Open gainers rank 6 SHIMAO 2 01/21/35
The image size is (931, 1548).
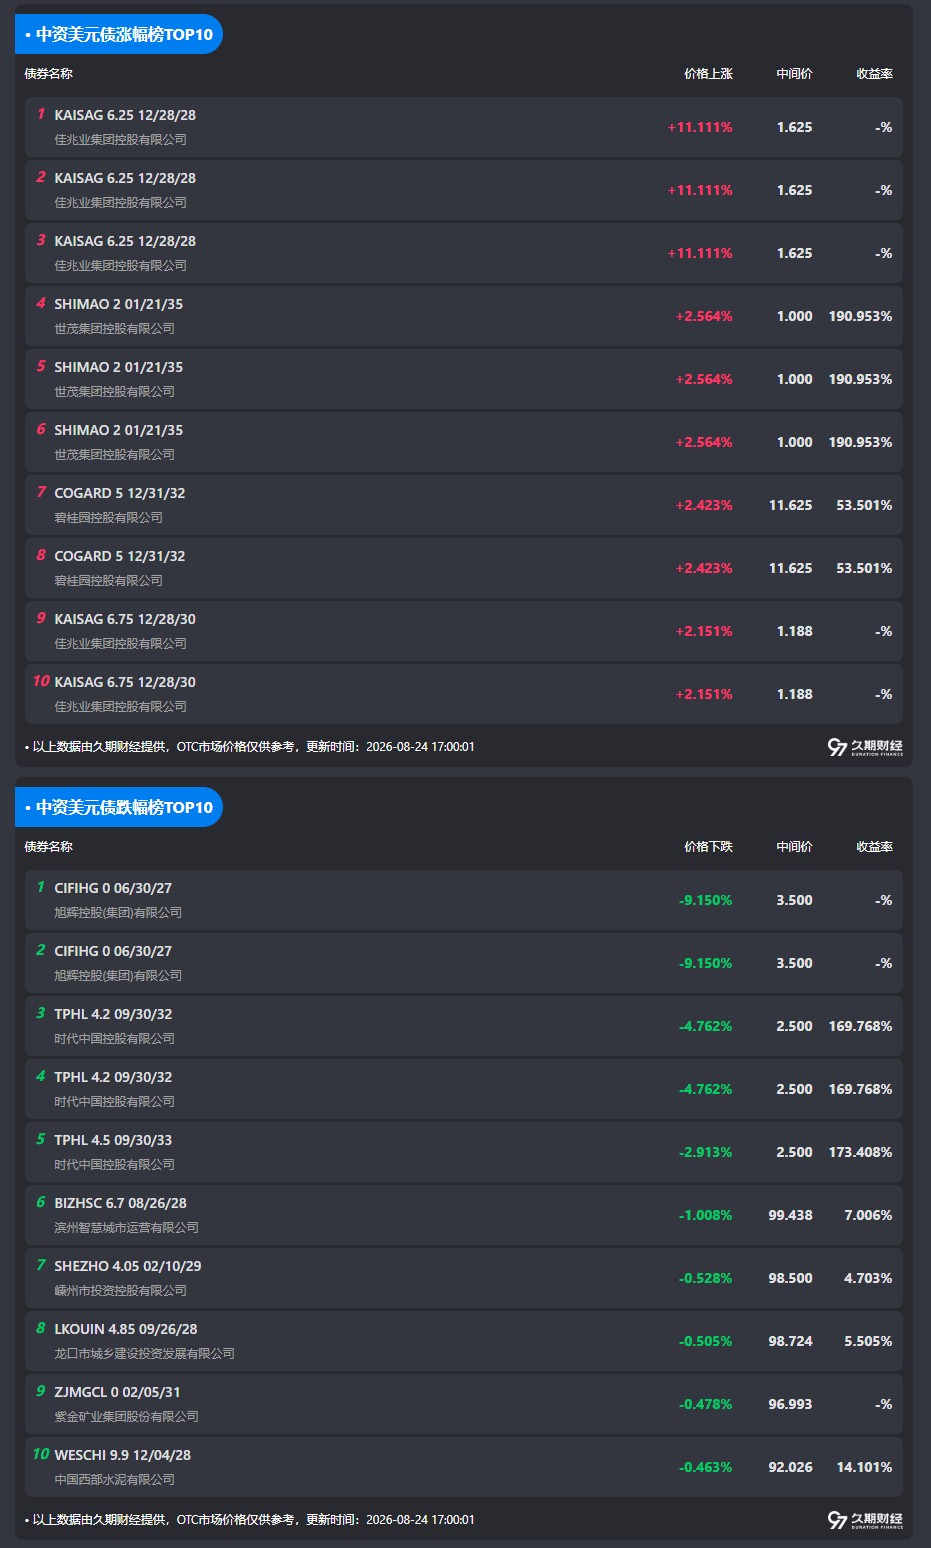coord(464,442)
